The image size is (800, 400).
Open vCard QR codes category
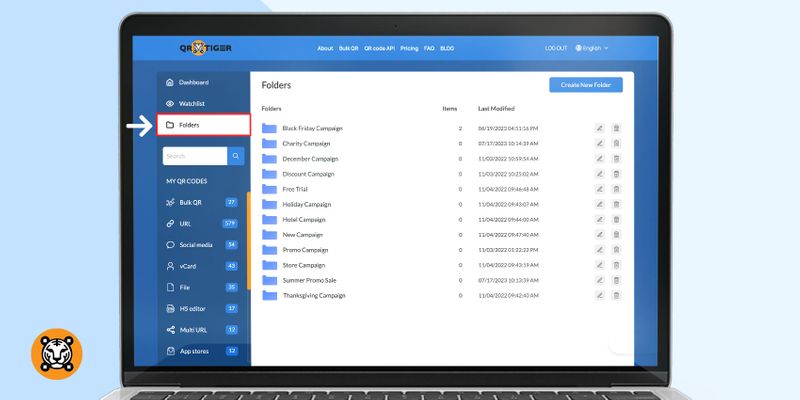[x=202, y=266]
